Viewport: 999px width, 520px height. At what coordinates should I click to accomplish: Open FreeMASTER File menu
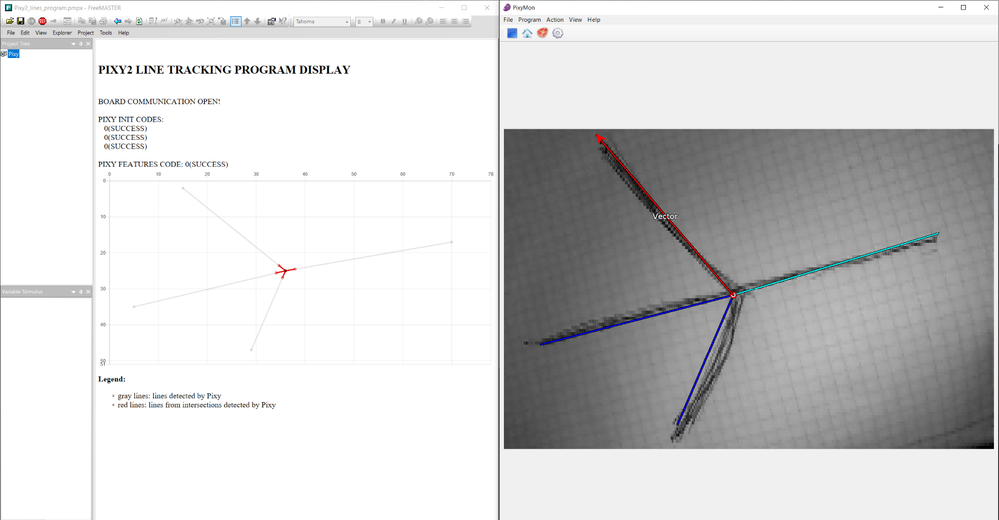pos(11,32)
